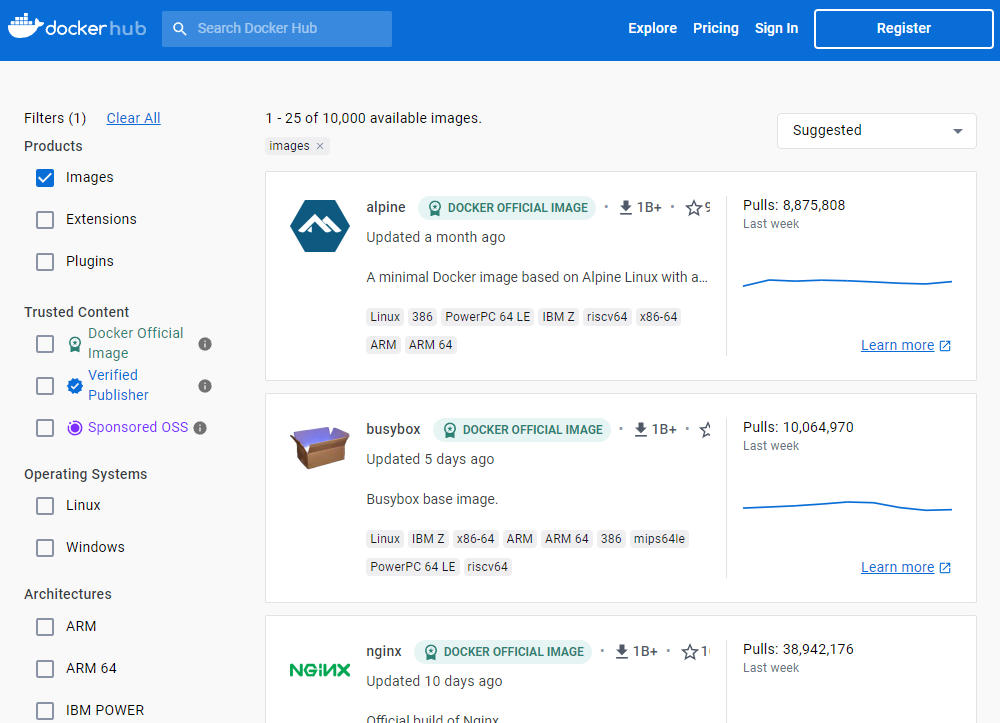Click the riscv64 tag on alpine

[607, 317]
